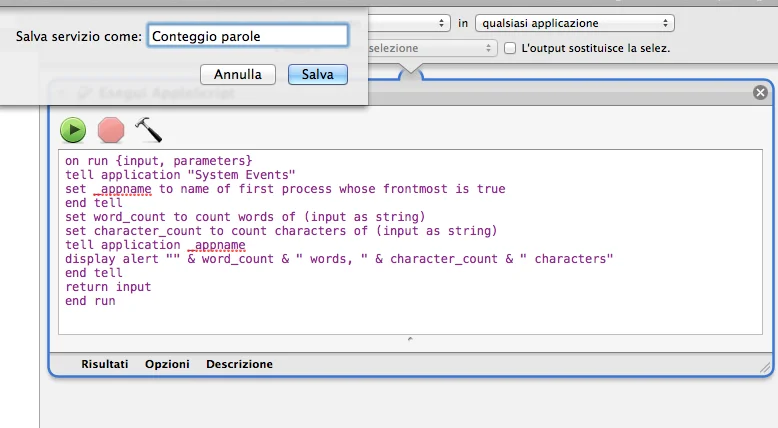Click the resize grip in the action's corner
The height and width of the screenshot is (428, 778).
(x=763, y=368)
